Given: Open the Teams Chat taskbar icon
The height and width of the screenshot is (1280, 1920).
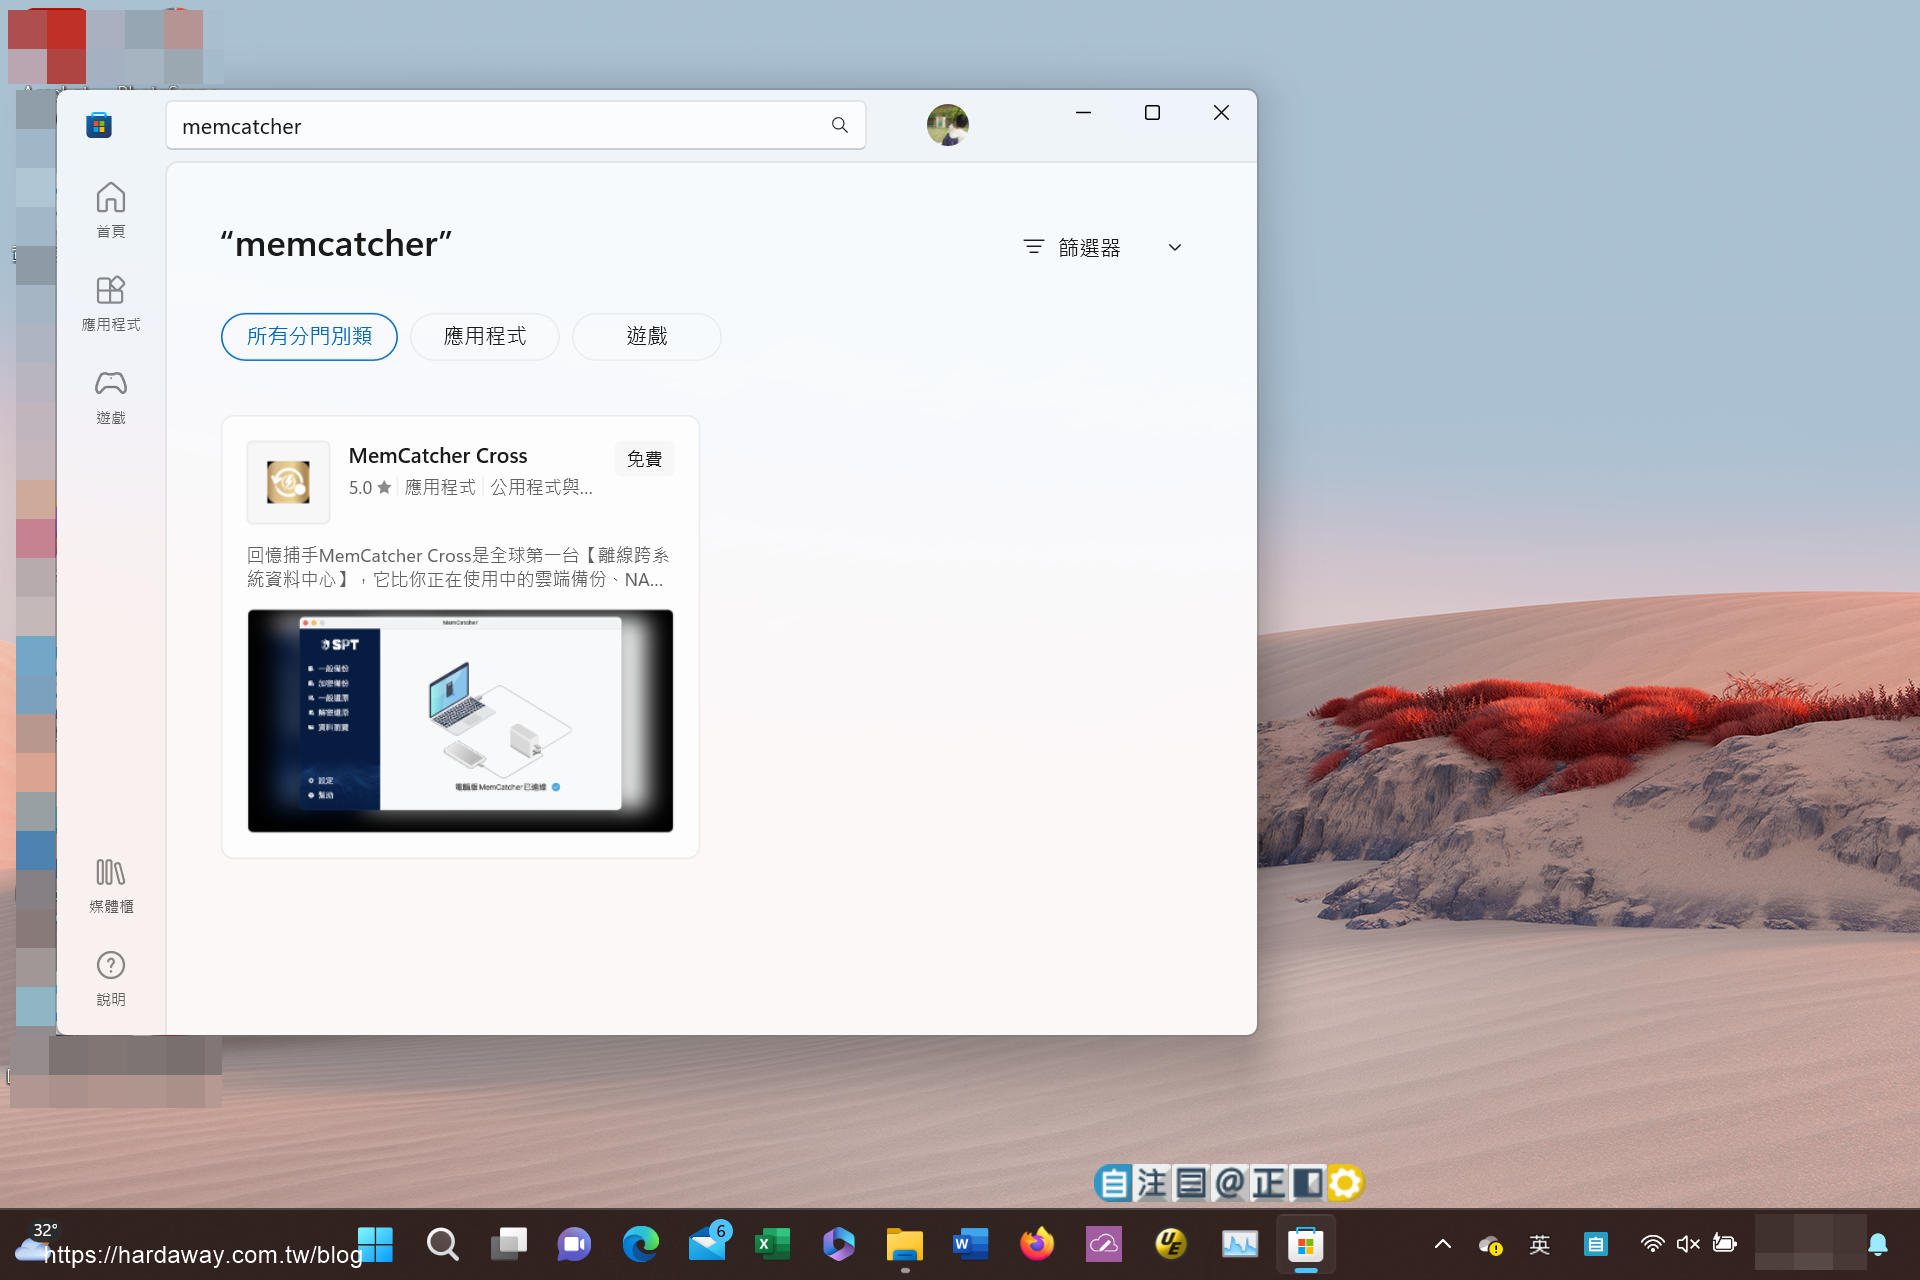Looking at the screenshot, I should coord(574,1244).
